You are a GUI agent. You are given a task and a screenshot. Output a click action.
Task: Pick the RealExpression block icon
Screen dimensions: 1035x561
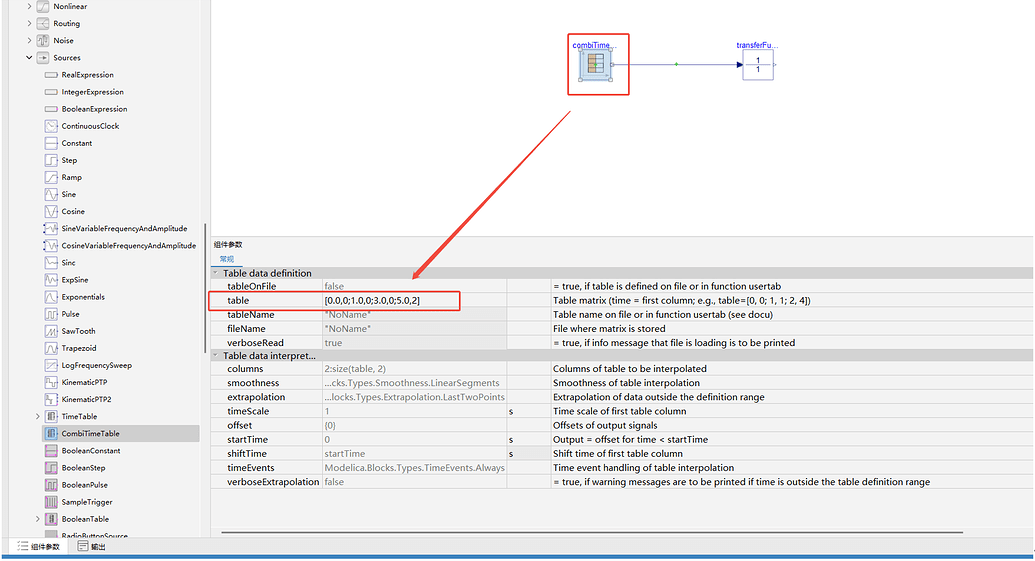coord(51,75)
